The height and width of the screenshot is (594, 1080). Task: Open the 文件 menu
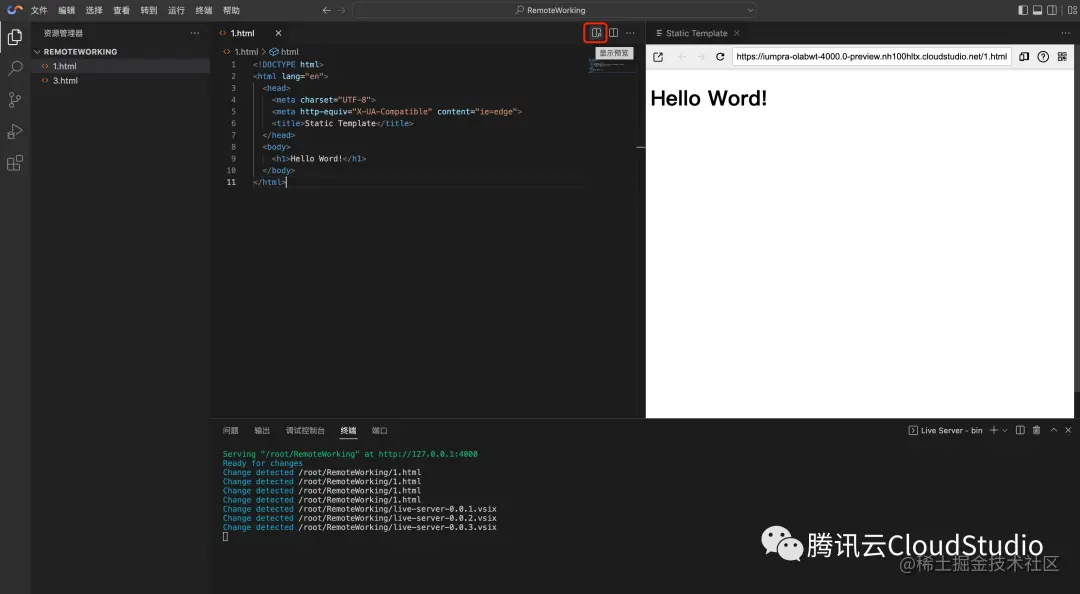(39, 10)
